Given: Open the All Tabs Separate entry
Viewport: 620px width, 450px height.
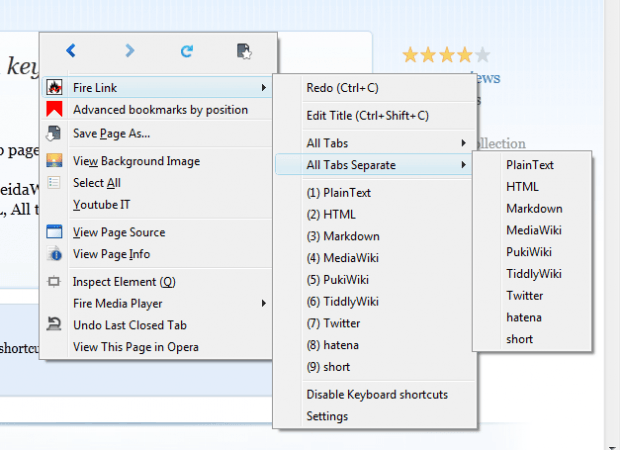Looking at the screenshot, I should [x=374, y=164].
